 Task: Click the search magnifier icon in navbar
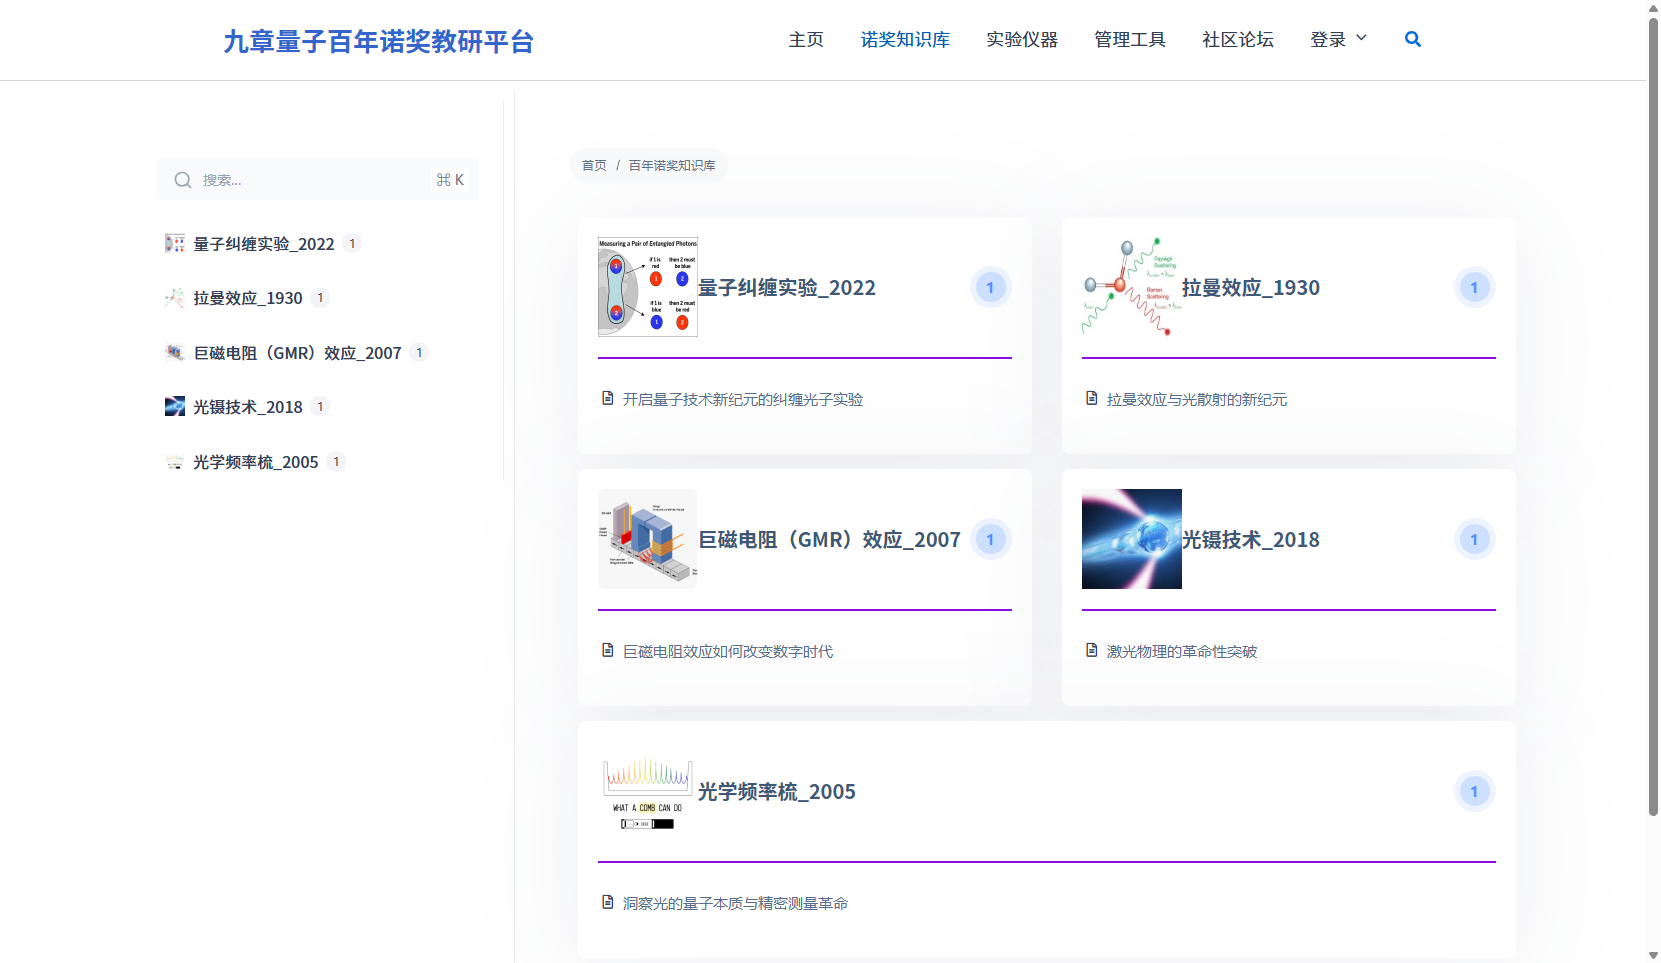[x=1412, y=39]
